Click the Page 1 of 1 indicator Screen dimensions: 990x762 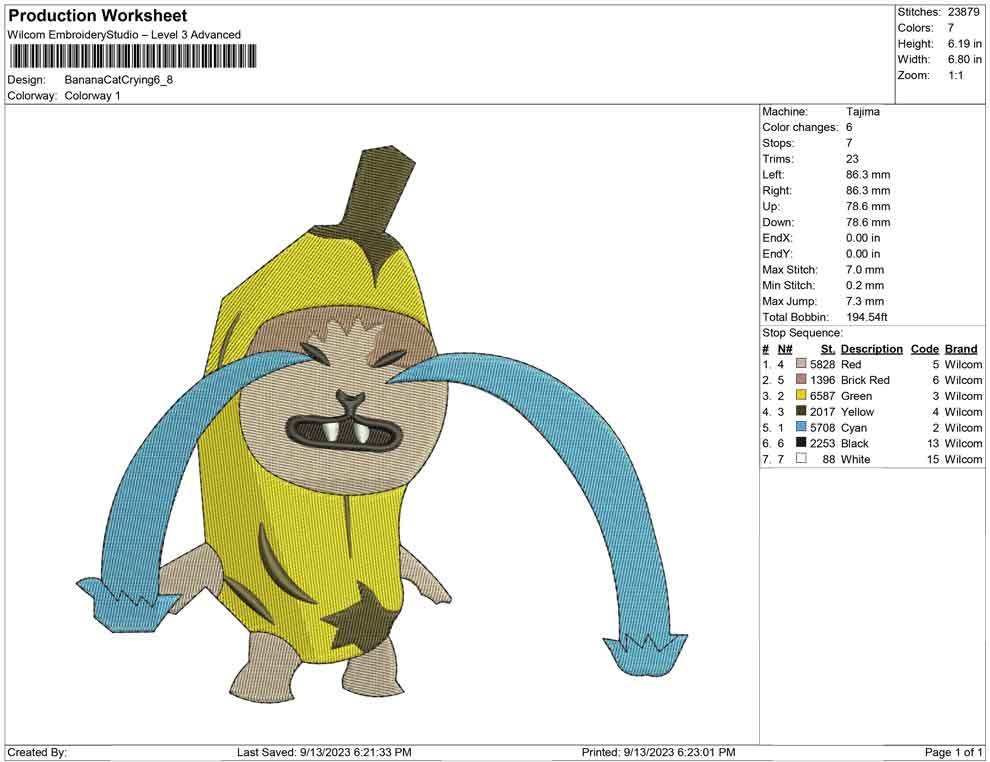(x=953, y=752)
